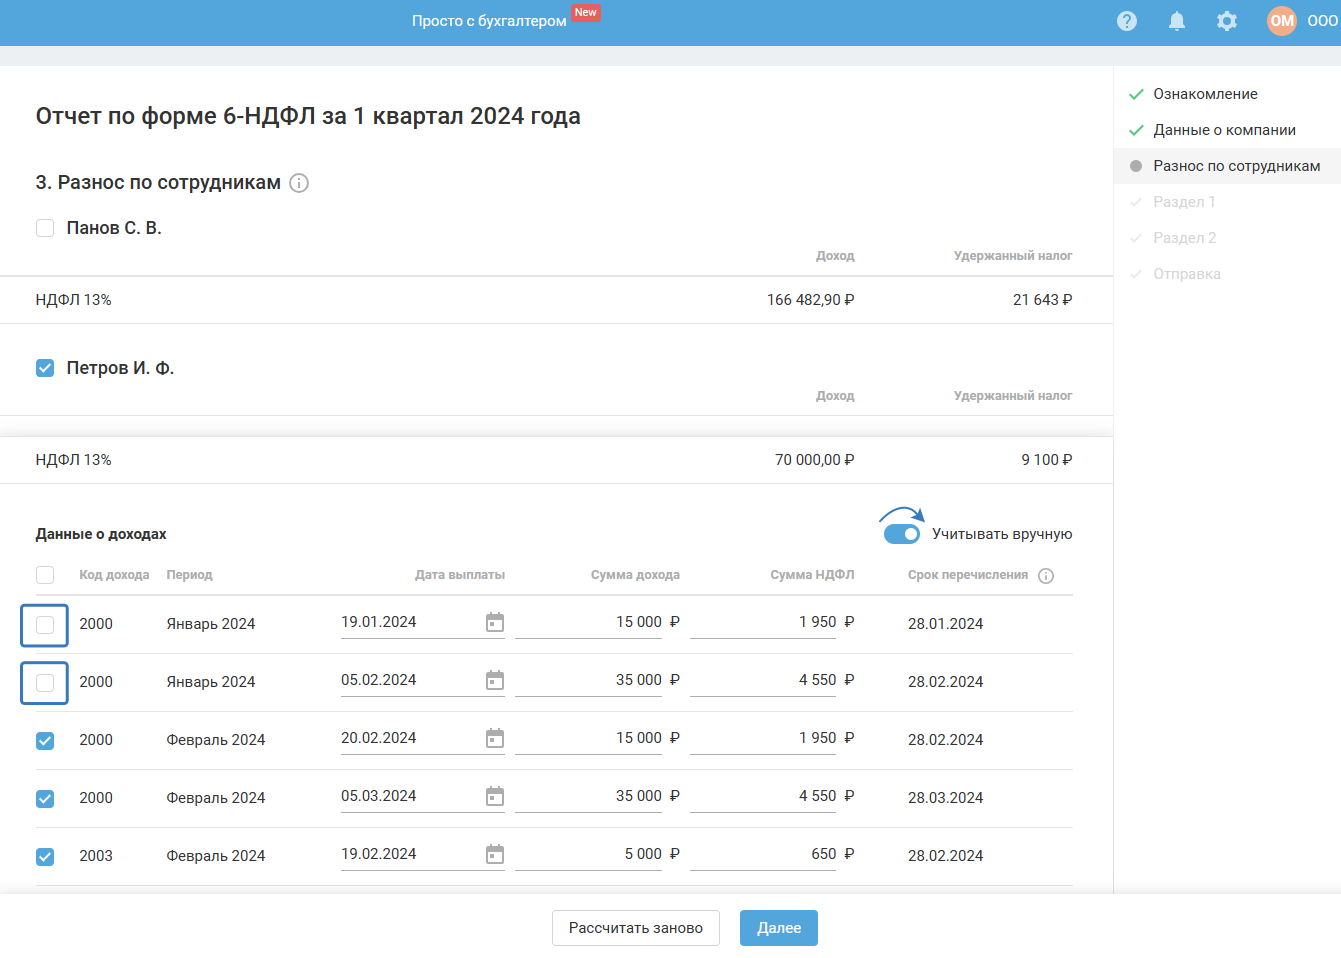Open calendar for 19.01.2024 payment date
The image size is (1341, 958).
495,623
